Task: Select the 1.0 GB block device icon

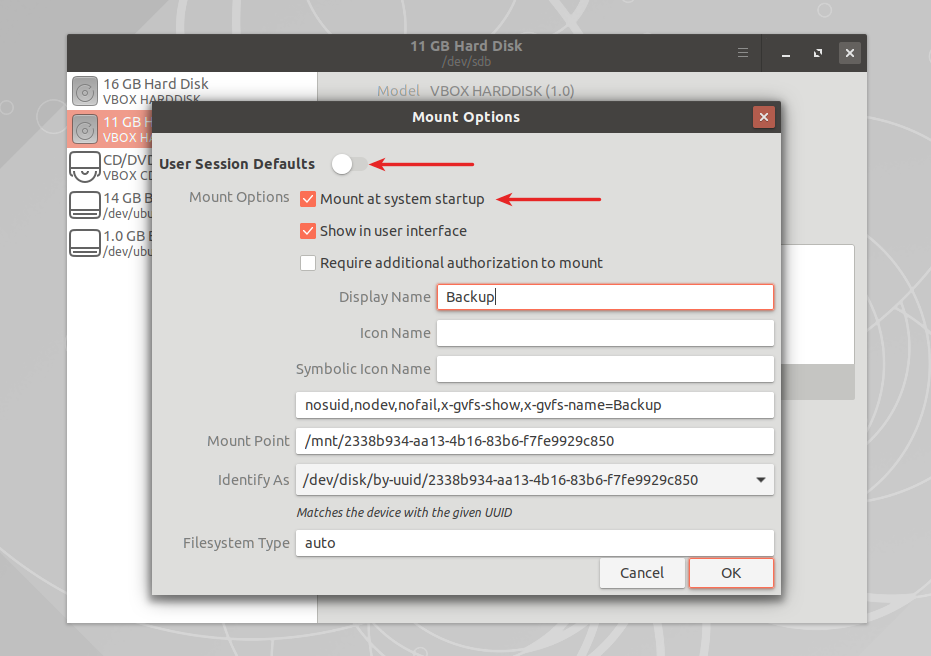Action: pos(84,243)
